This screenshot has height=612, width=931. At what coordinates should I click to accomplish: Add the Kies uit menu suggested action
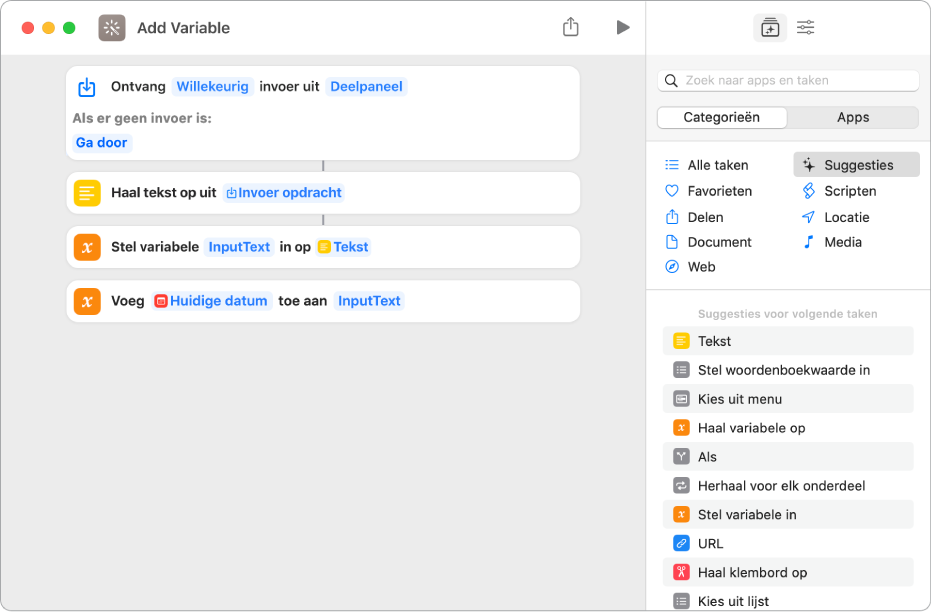(739, 399)
